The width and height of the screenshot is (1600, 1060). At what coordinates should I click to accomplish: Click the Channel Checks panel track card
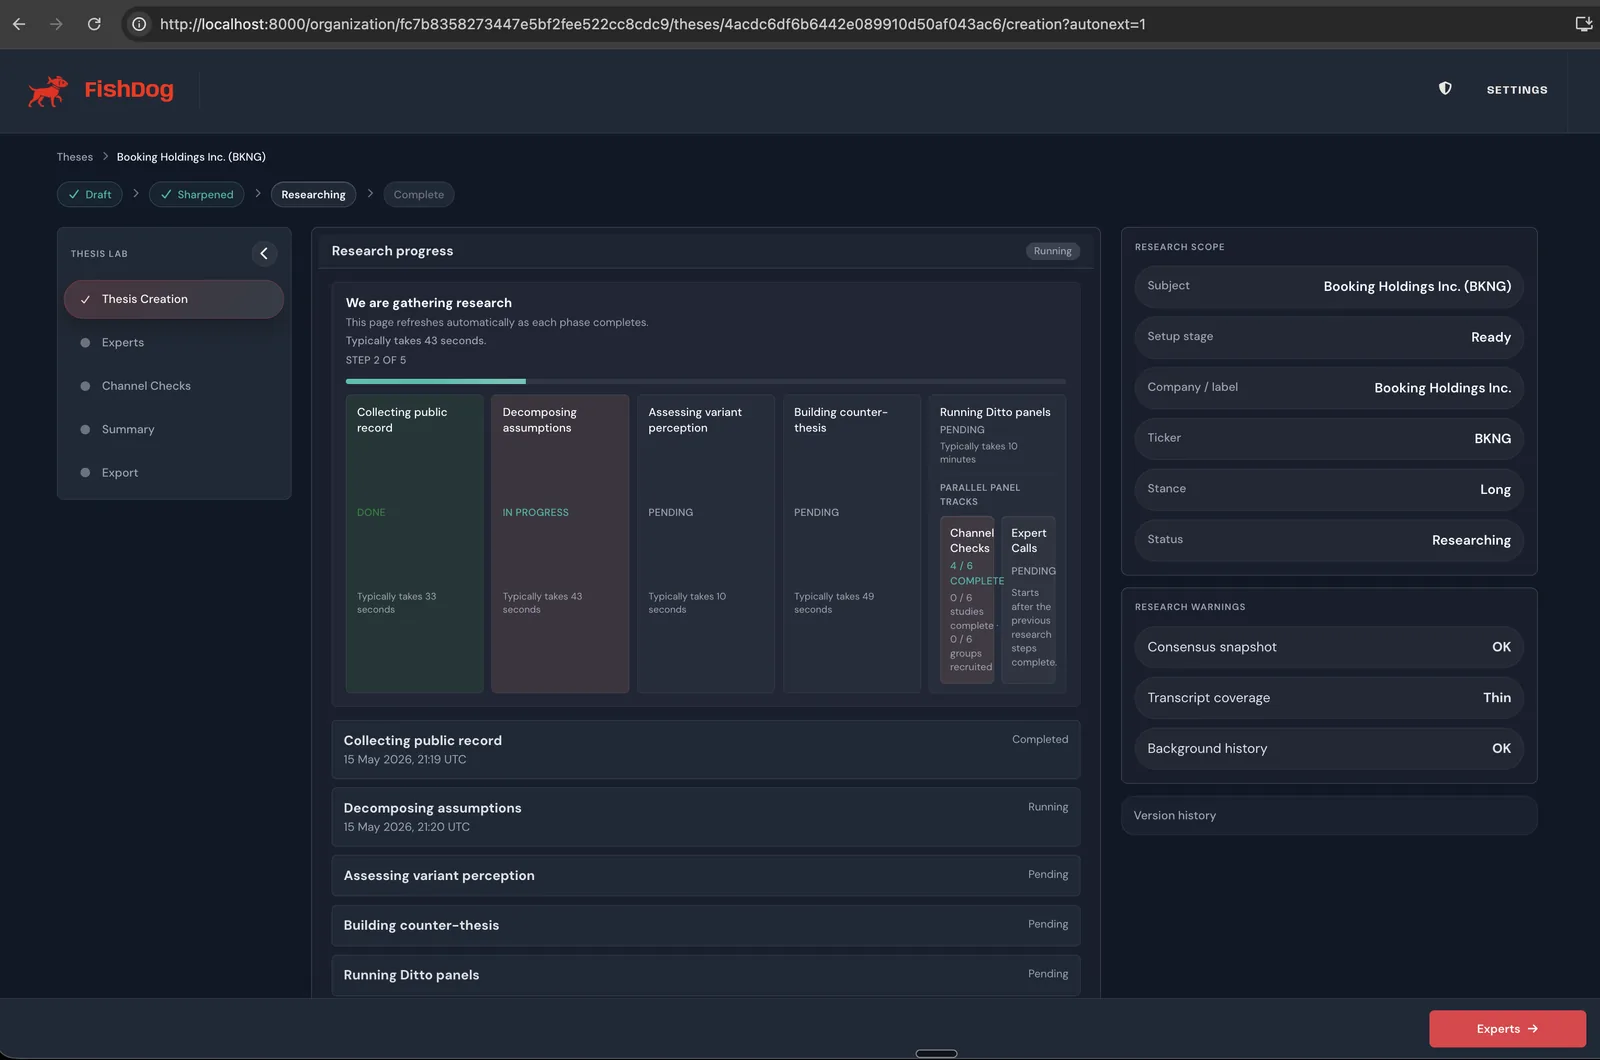967,600
